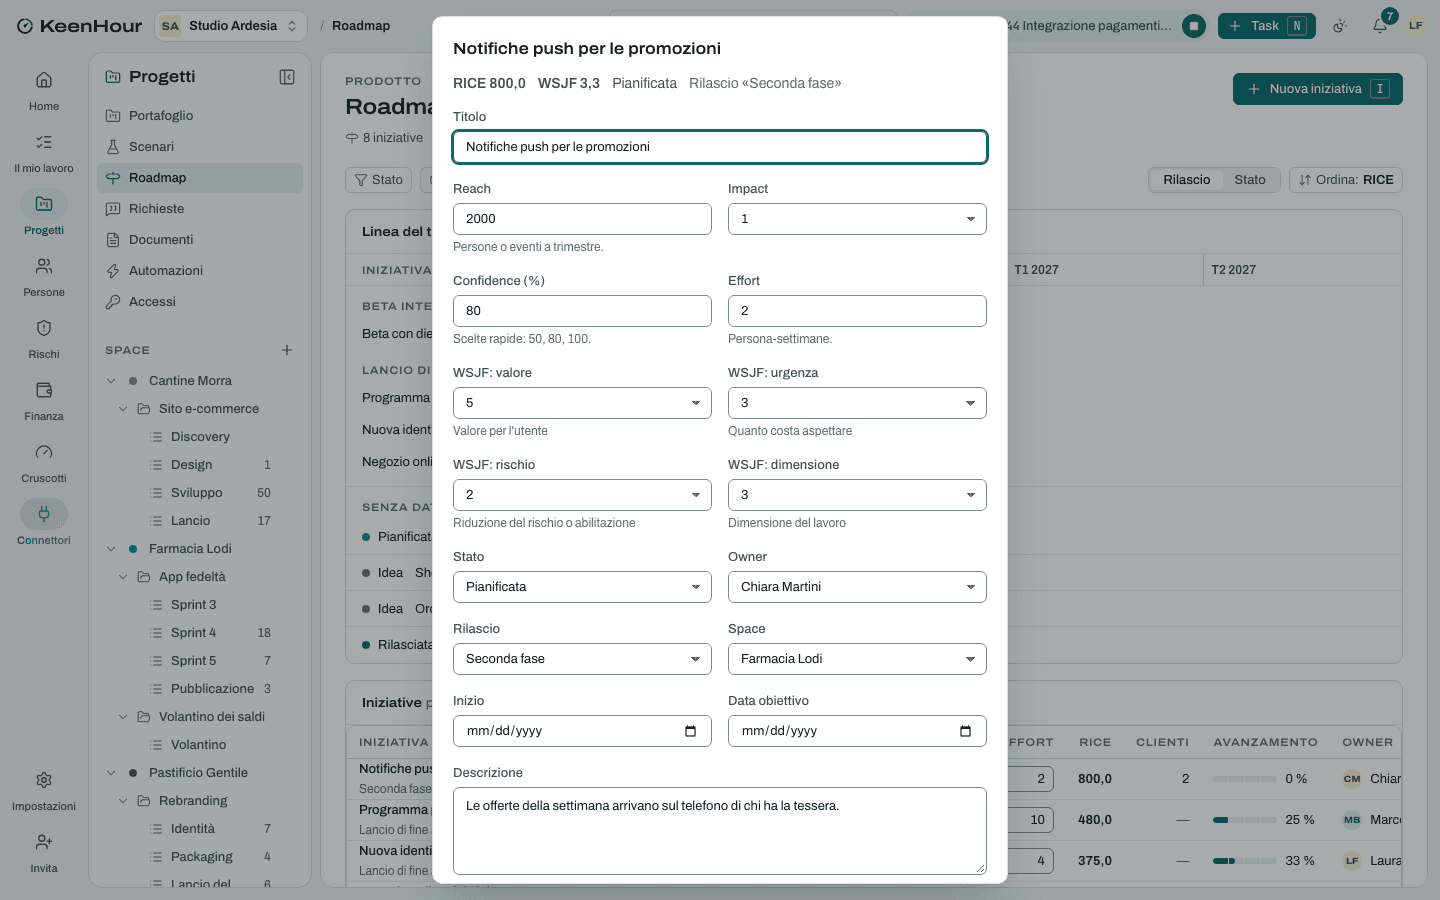This screenshot has width=1440, height=900.
Task: Add a new space with plus icon
Action: point(287,350)
